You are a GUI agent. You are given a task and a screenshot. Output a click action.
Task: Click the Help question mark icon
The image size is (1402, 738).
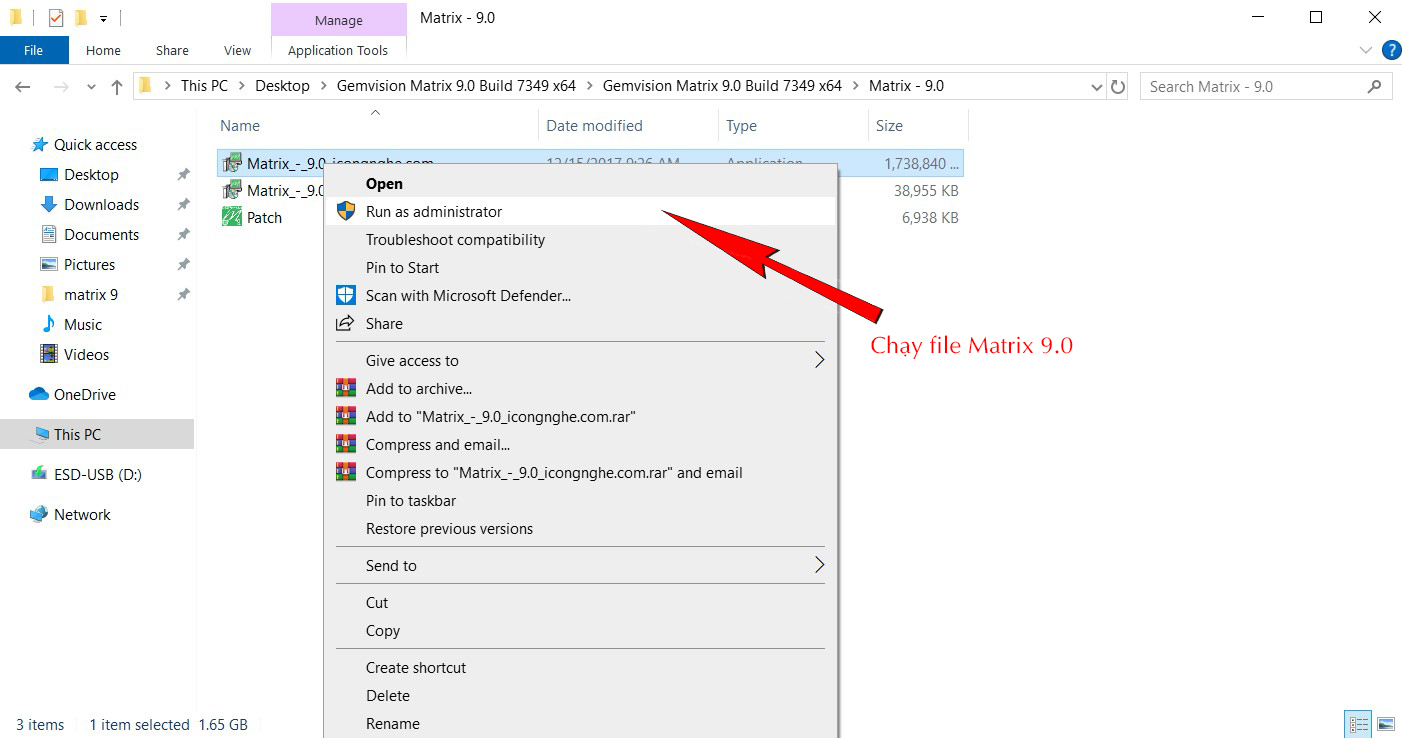(1390, 50)
